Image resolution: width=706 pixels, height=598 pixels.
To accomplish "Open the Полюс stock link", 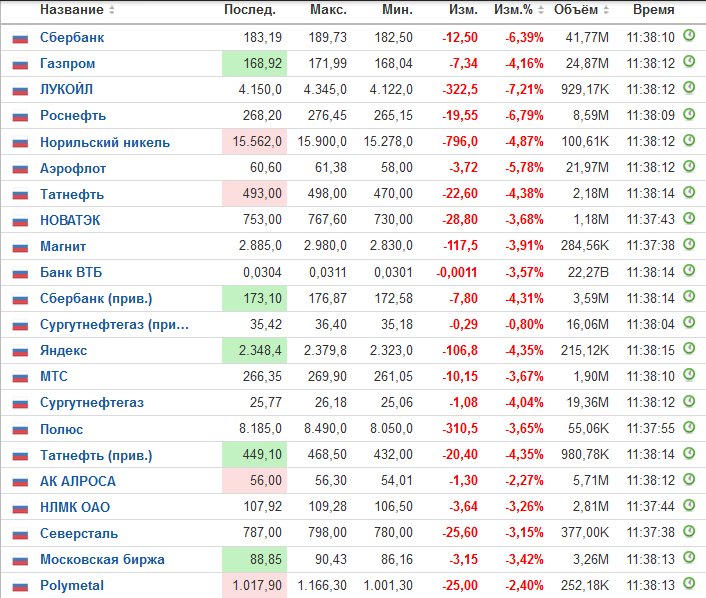I will [x=62, y=430].
